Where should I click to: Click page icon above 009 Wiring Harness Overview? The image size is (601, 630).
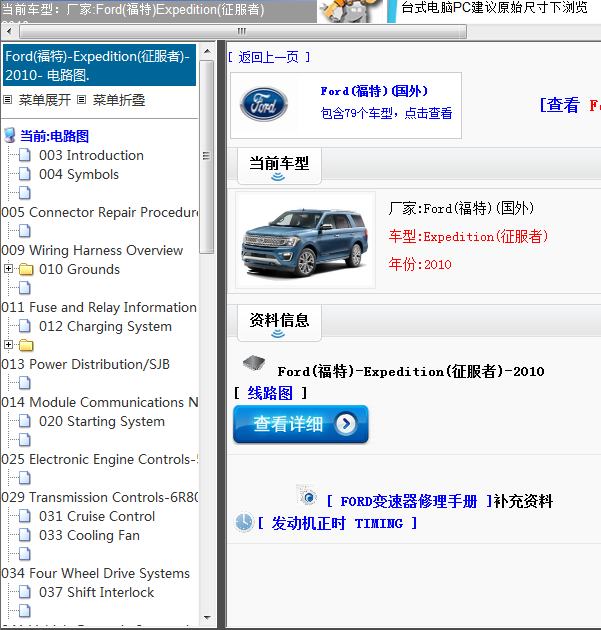point(25,231)
